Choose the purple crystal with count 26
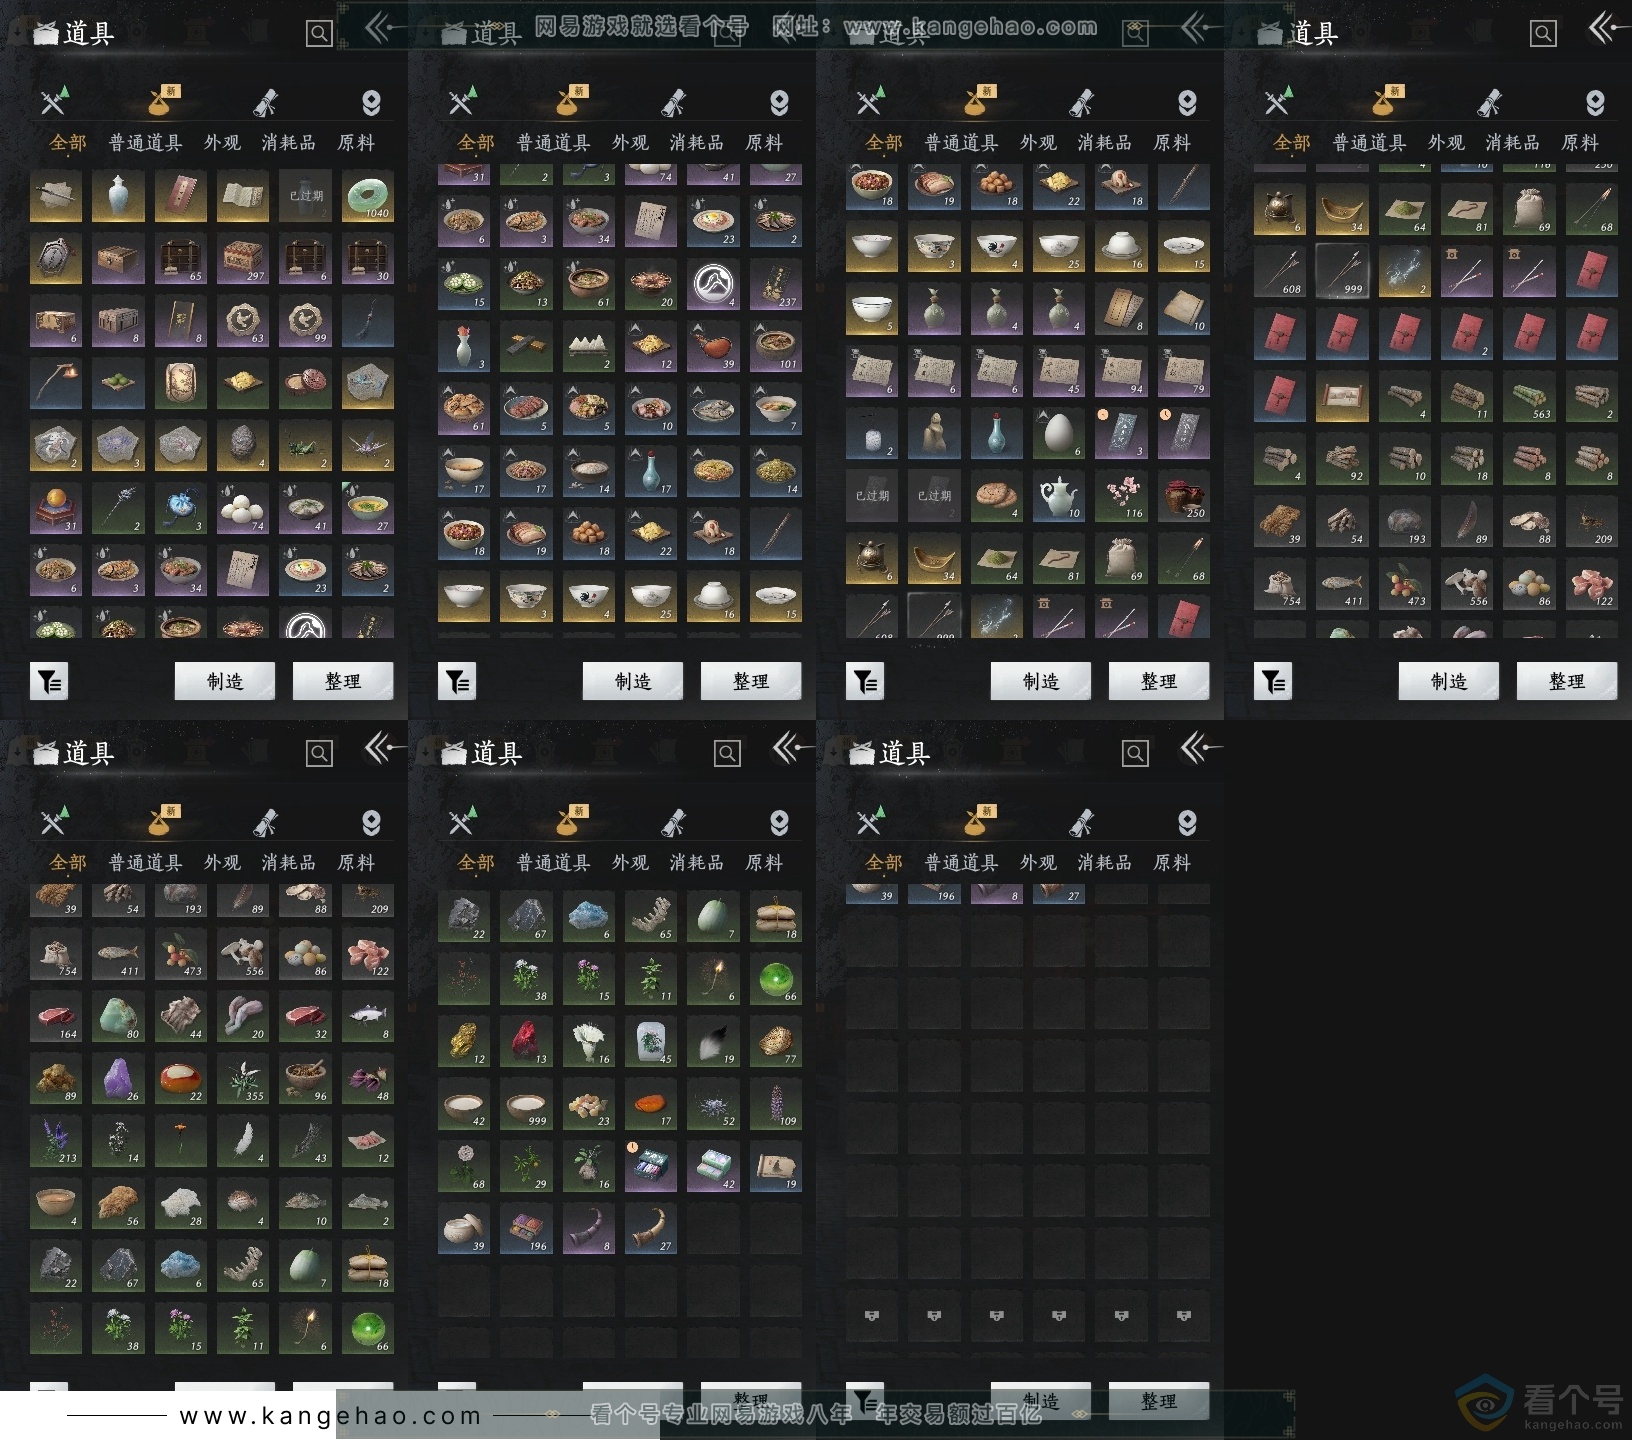The width and height of the screenshot is (1632, 1440). tap(118, 1078)
